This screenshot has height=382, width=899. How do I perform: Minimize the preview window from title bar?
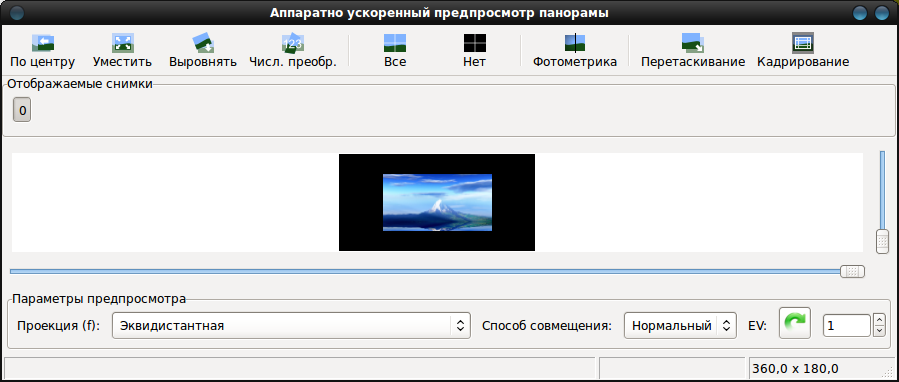[859, 13]
